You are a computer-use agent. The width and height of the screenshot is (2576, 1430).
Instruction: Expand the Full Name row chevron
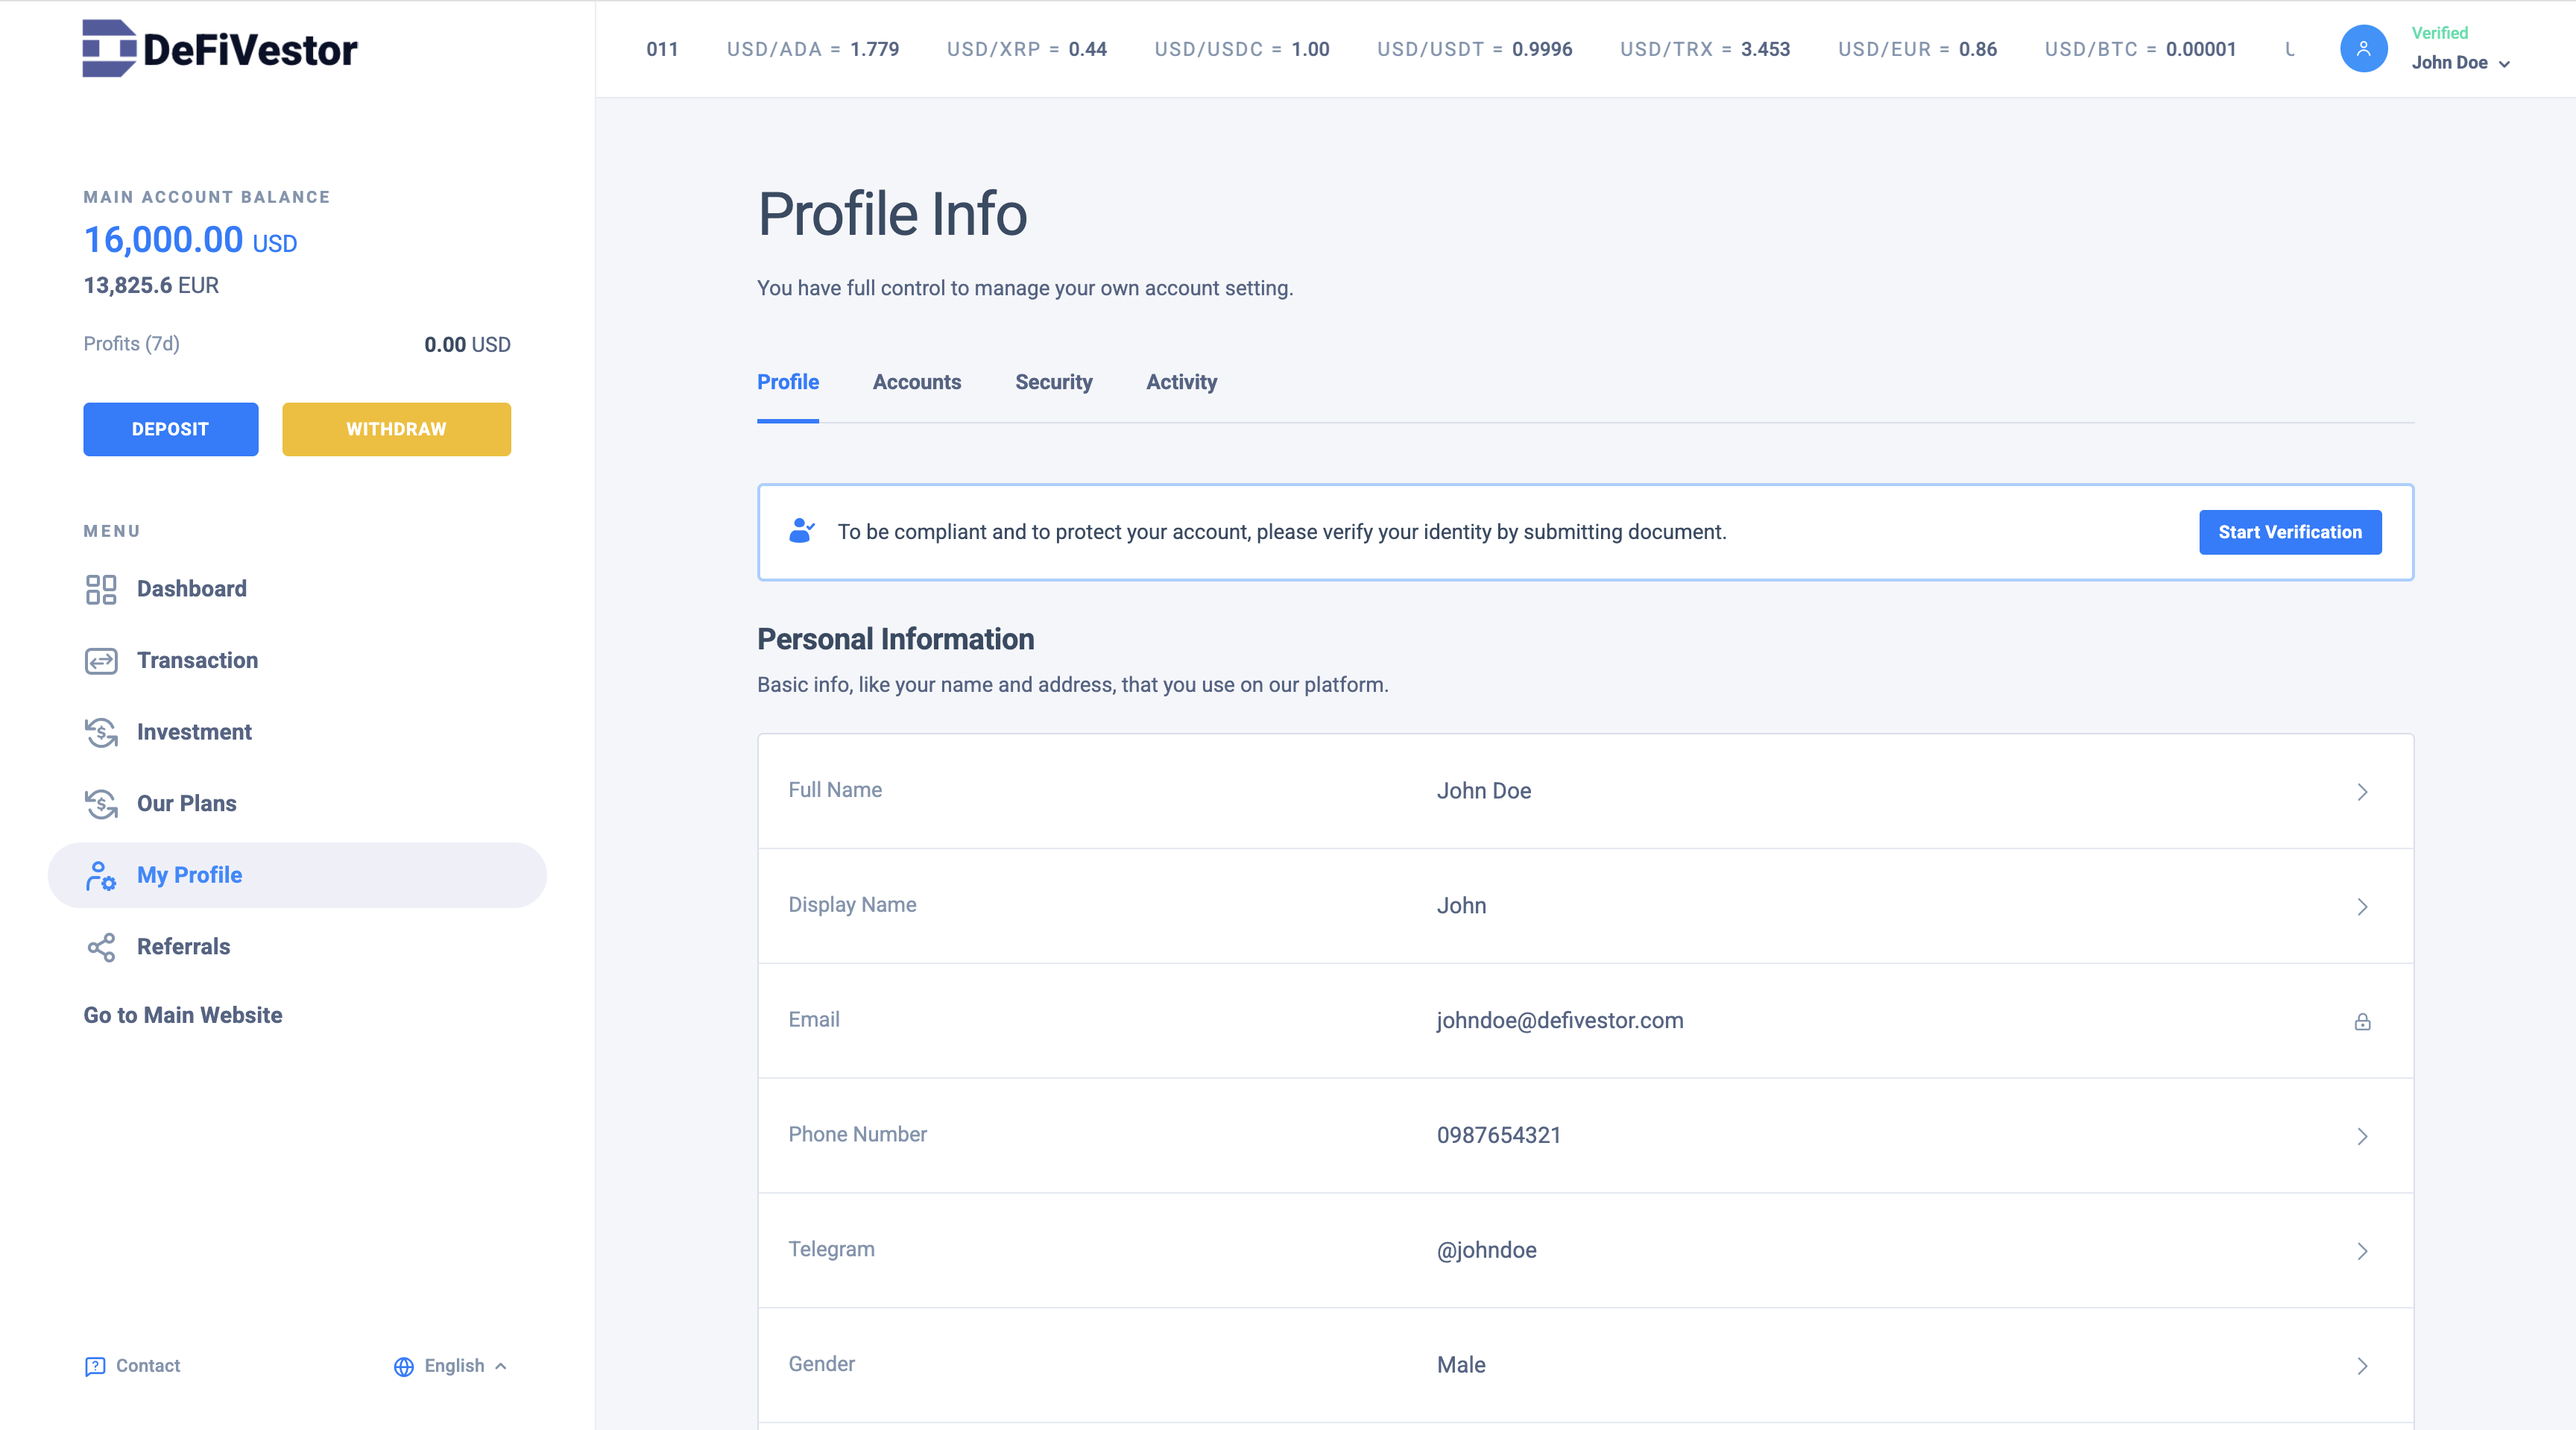tap(2362, 792)
